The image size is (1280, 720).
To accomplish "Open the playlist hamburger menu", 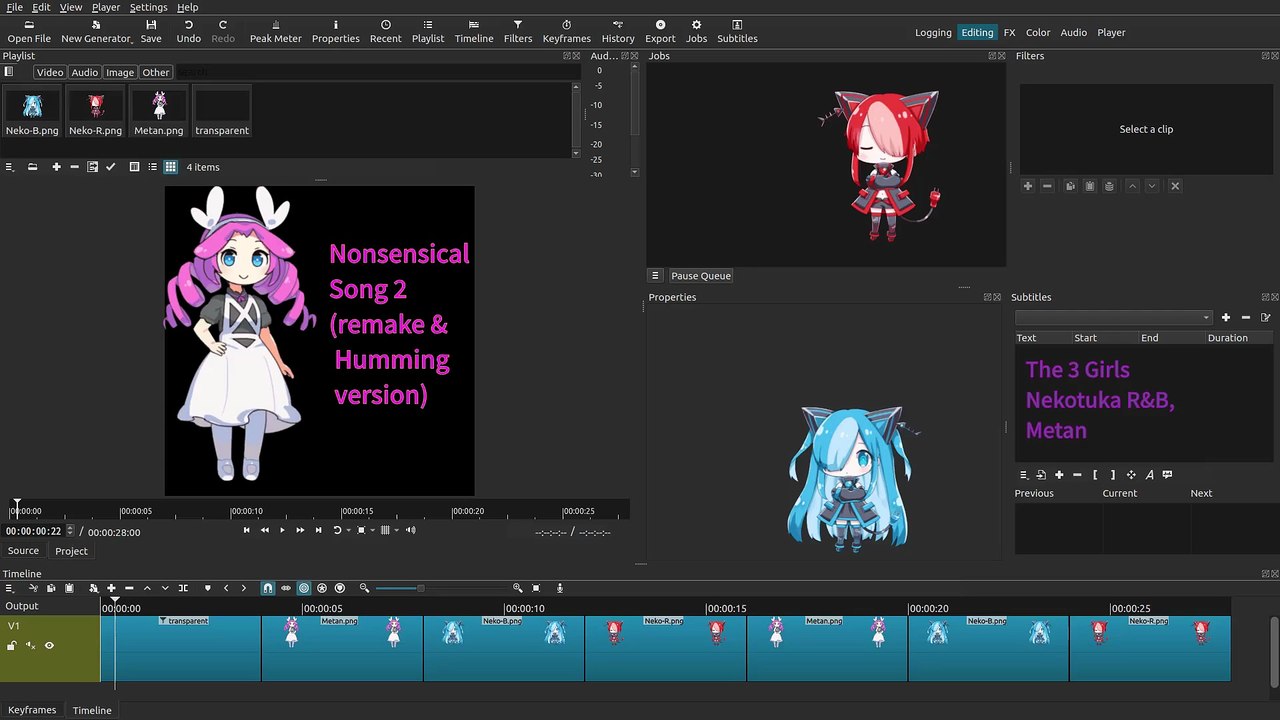I will click(x=9, y=167).
